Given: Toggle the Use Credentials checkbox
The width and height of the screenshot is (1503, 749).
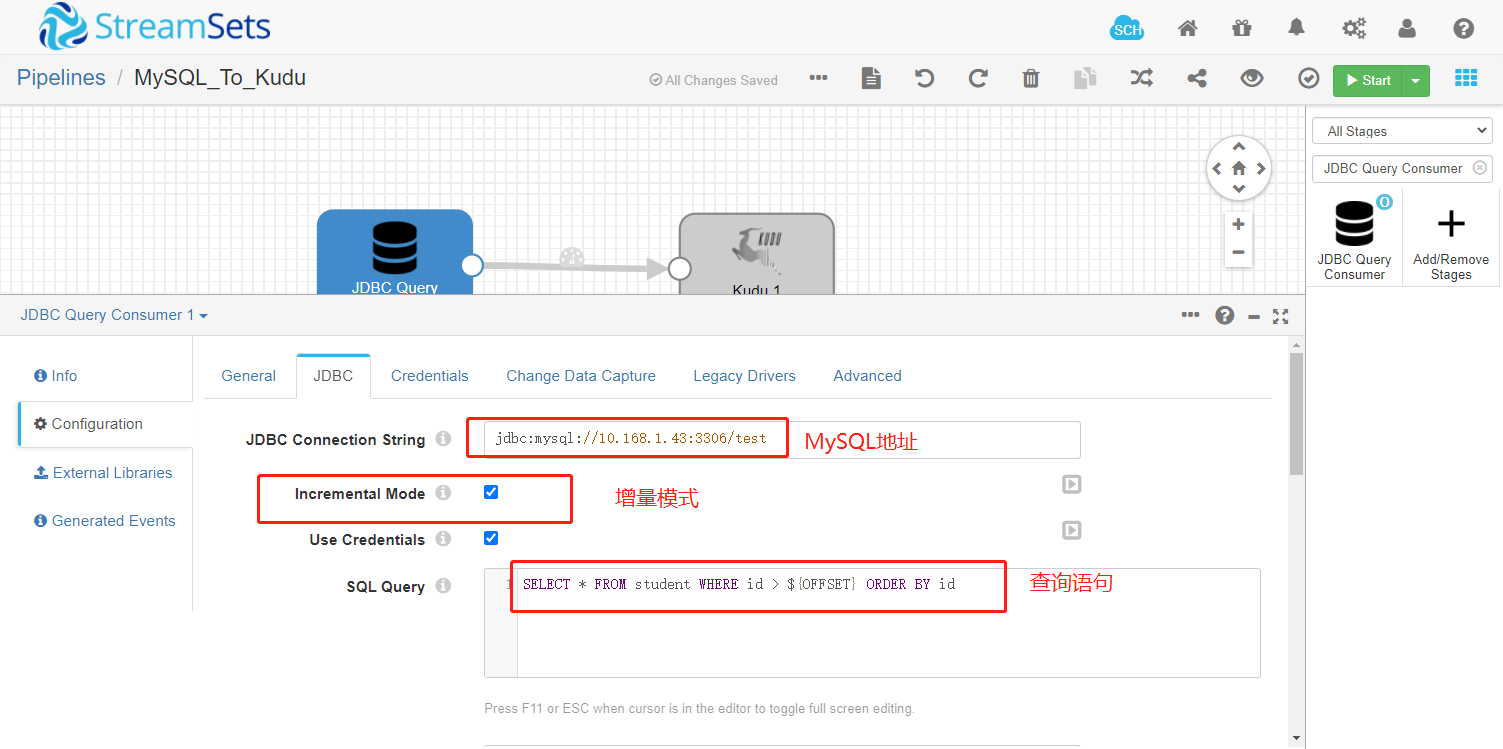Looking at the screenshot, I should [491, 538].
